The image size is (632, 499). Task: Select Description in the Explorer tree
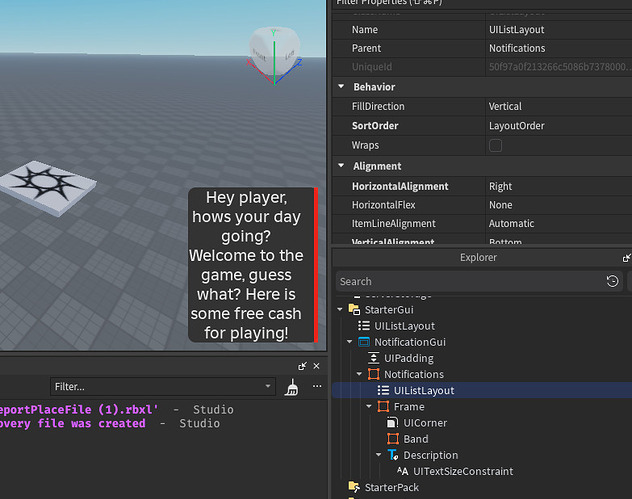pyautogui.click(x=430, y=455)
